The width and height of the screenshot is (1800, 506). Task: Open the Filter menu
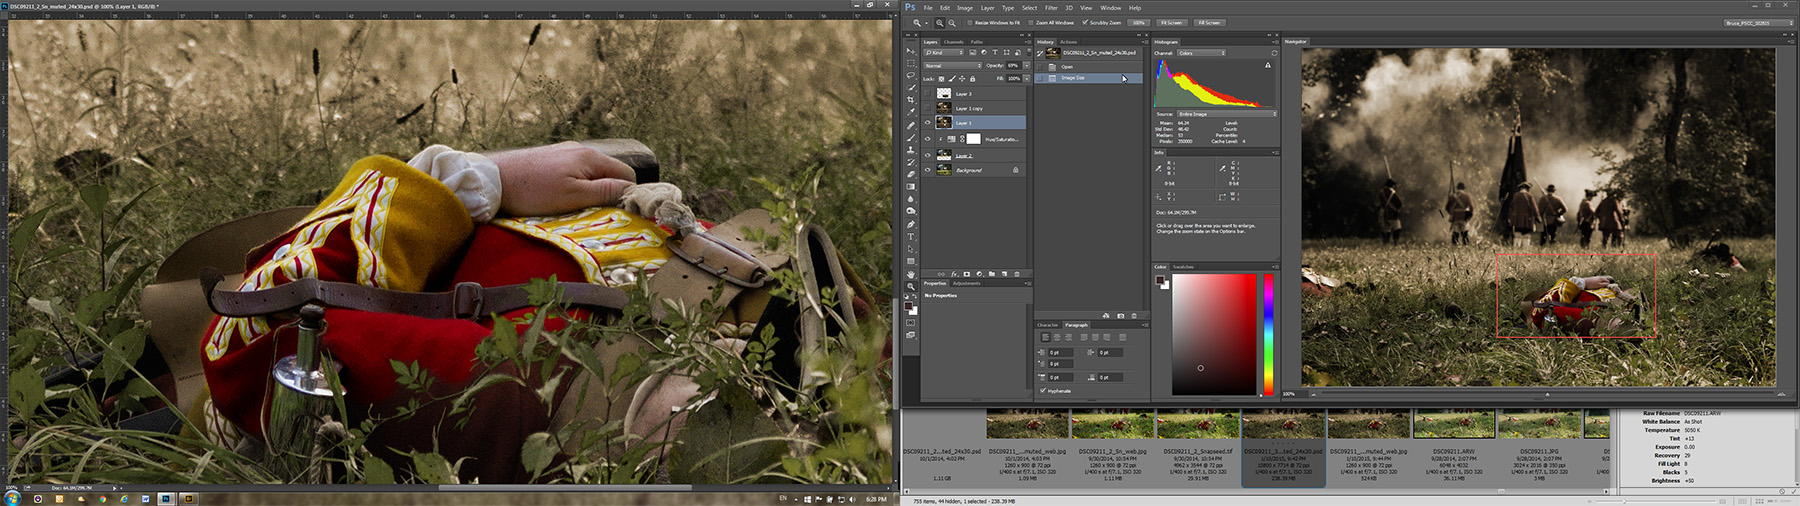pos(1051,8)
